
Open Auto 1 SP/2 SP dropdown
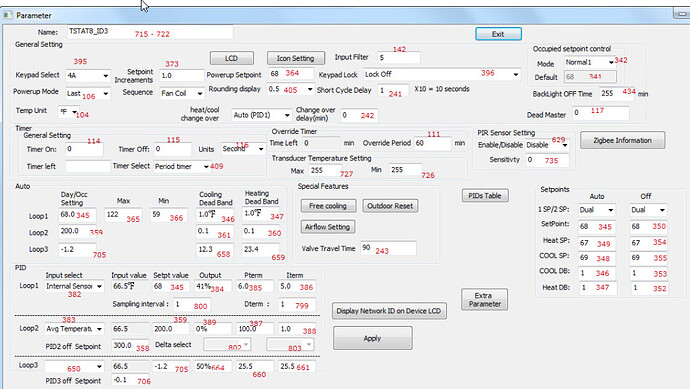point(597,210)
